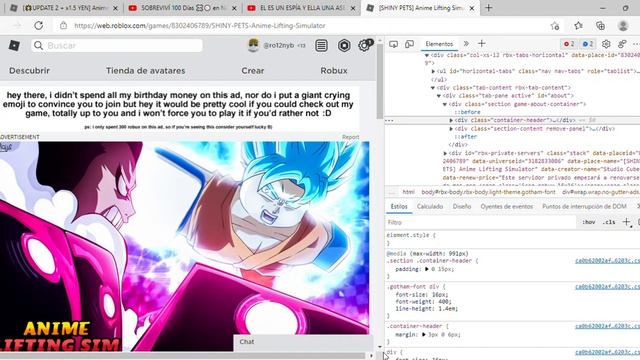Switch to the Calculado tab
The height and width of the screenshot is (360, 640).
430,207
